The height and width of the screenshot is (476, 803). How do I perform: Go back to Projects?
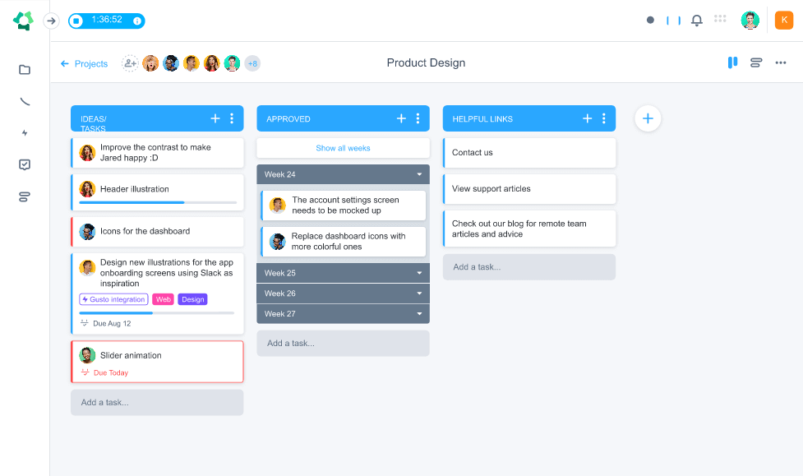coord(84,63)
